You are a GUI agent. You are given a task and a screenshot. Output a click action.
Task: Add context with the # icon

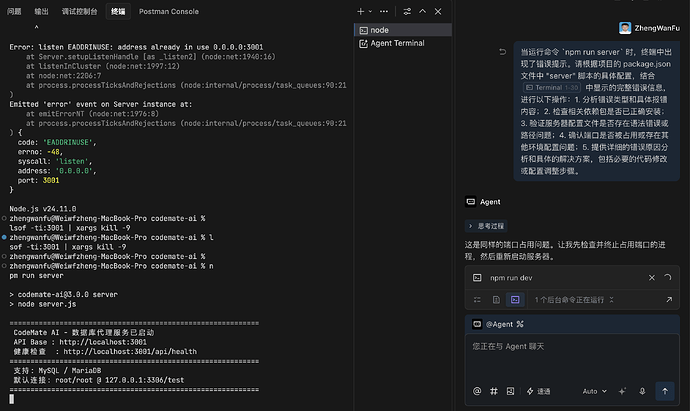click(x=494, y=391)
